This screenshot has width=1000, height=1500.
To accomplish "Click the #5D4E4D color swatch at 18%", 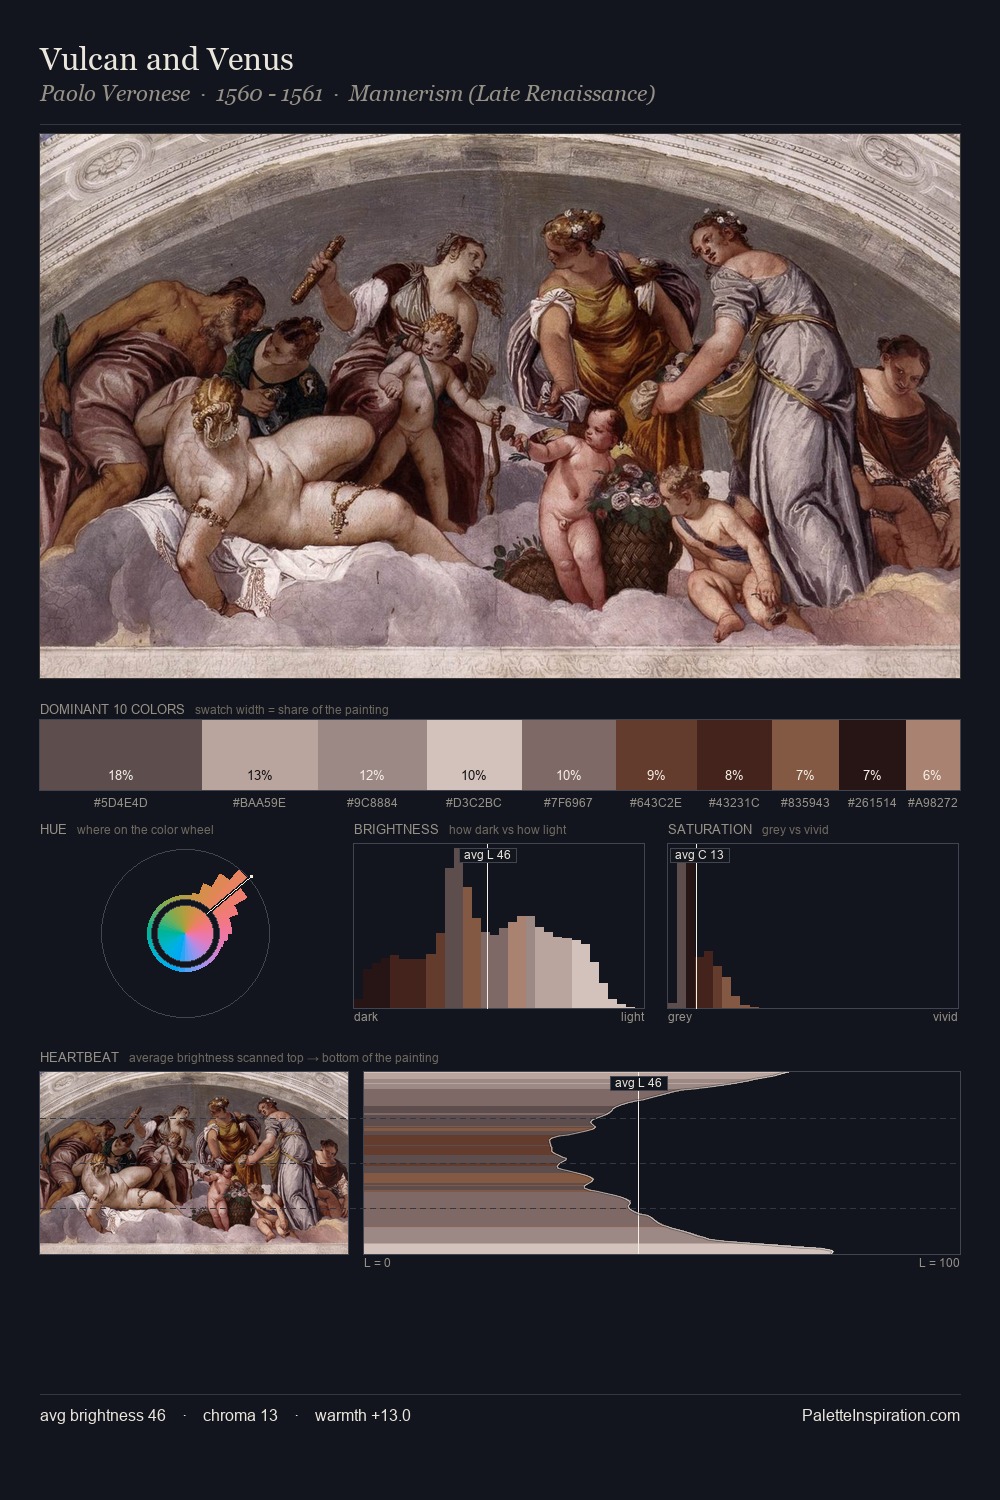I will coord(121,755).
